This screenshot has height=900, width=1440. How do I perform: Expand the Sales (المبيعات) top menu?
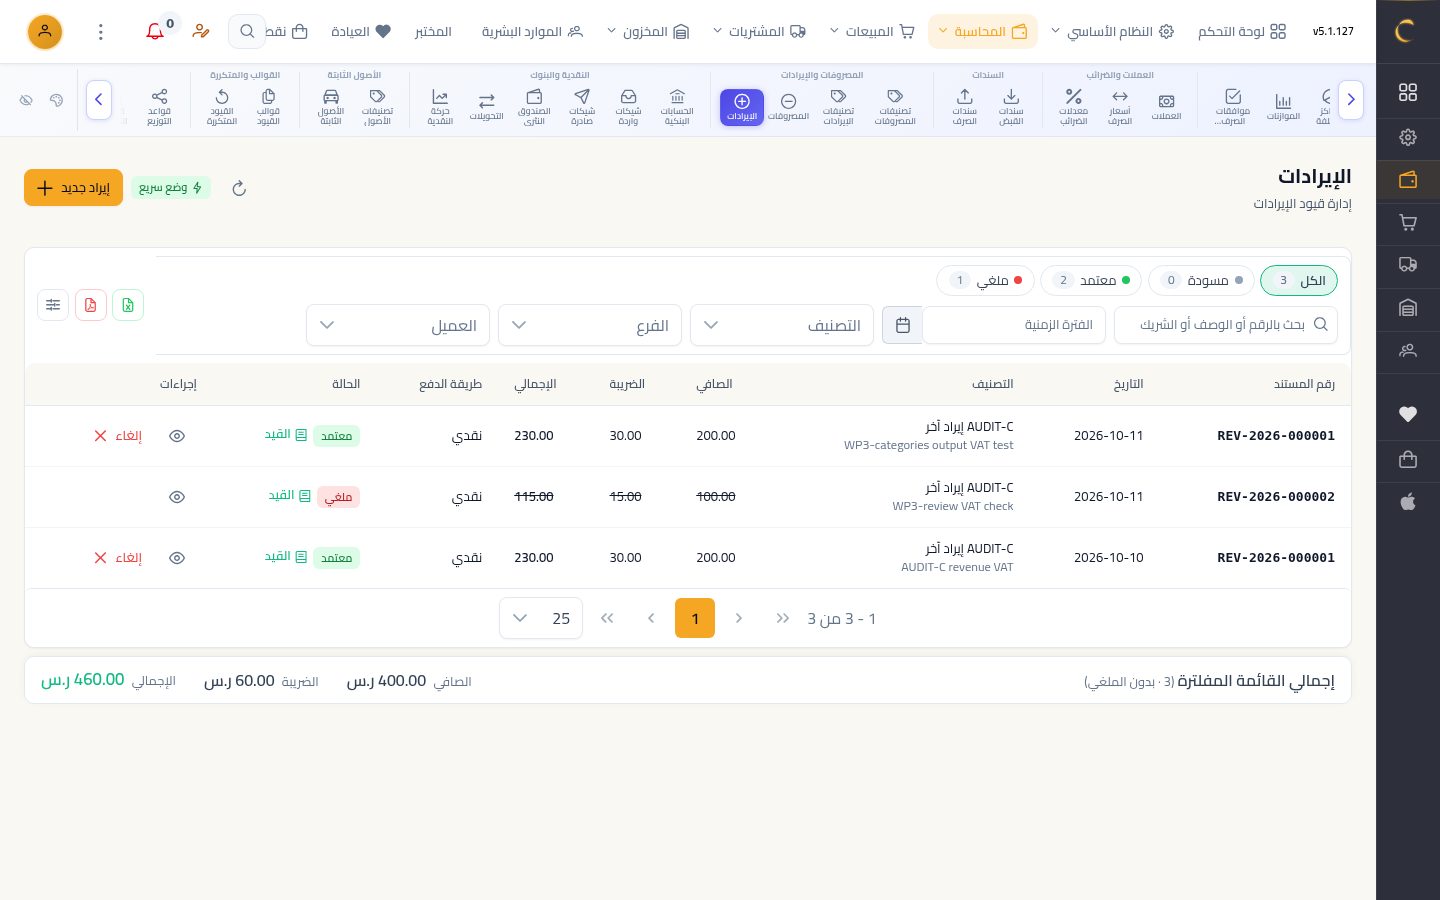872,32
